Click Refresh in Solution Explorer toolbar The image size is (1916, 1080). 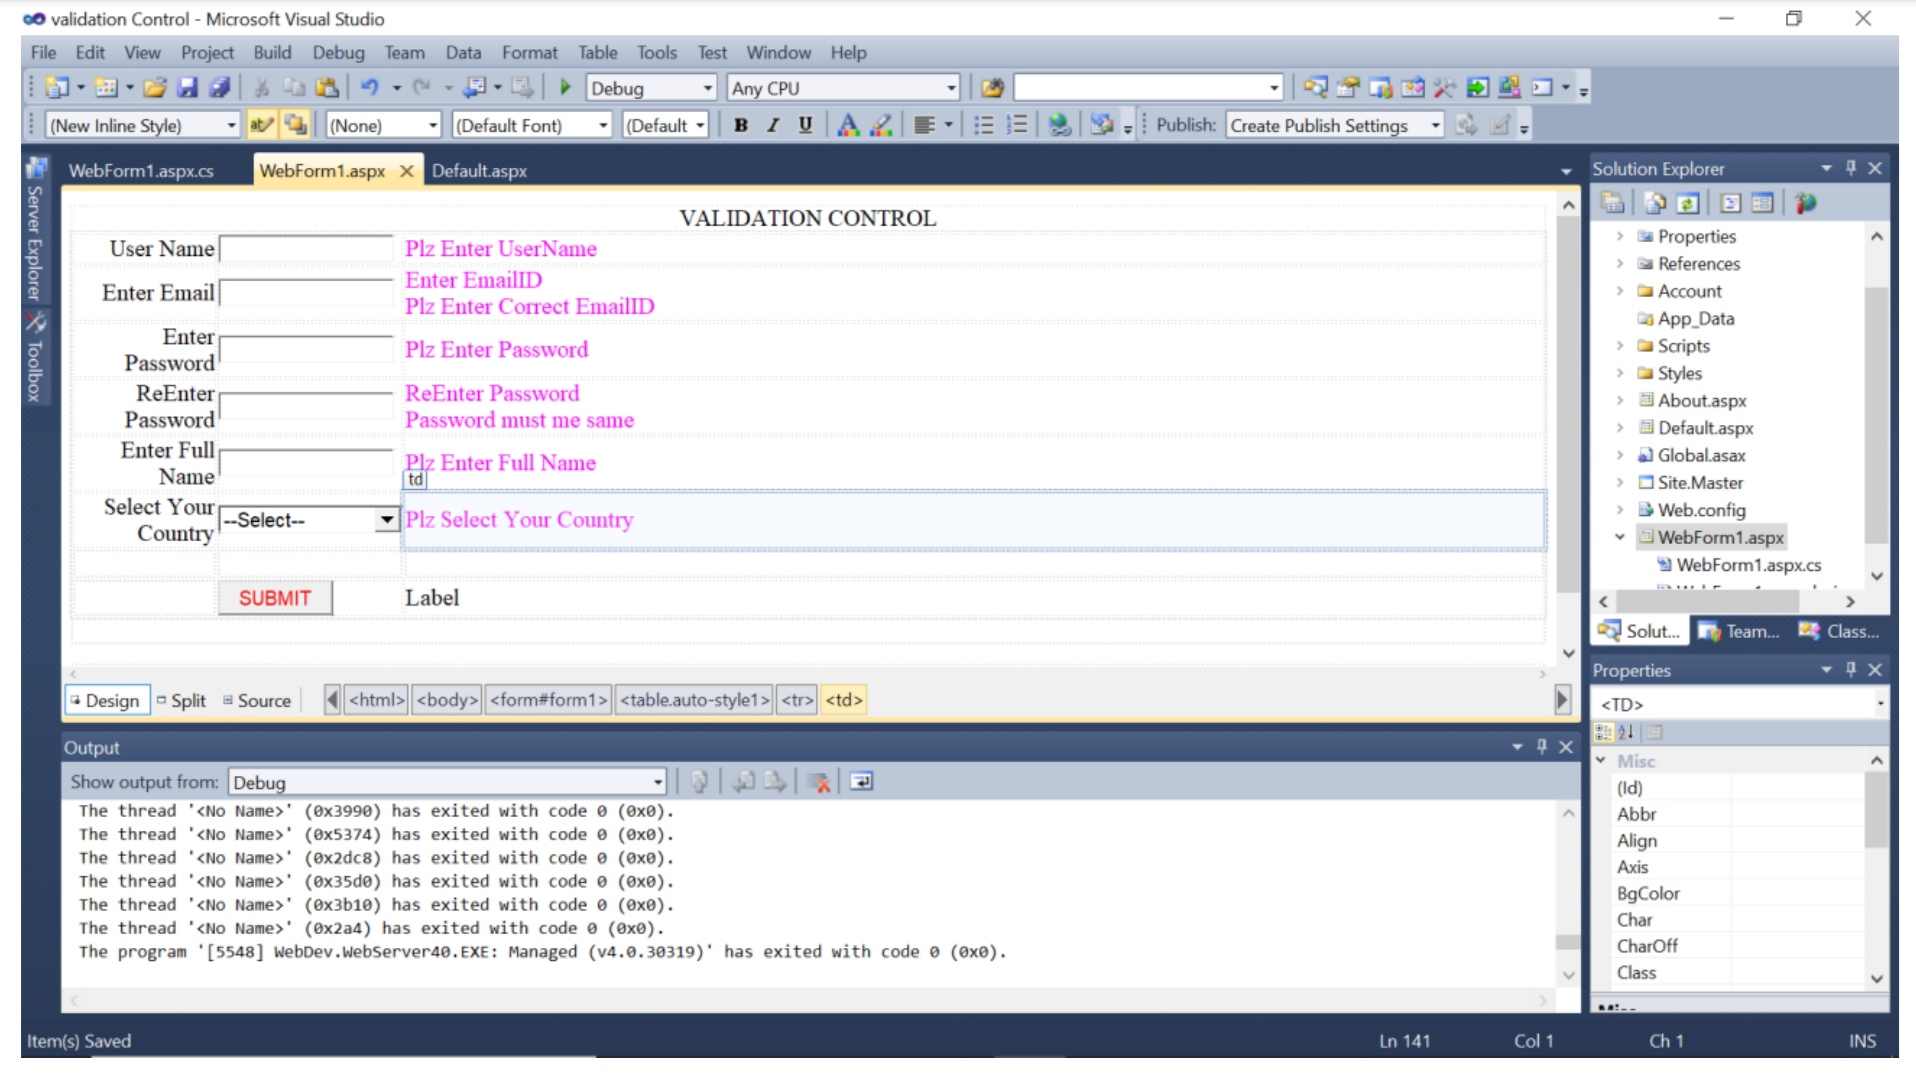[x=1688, y=203]
